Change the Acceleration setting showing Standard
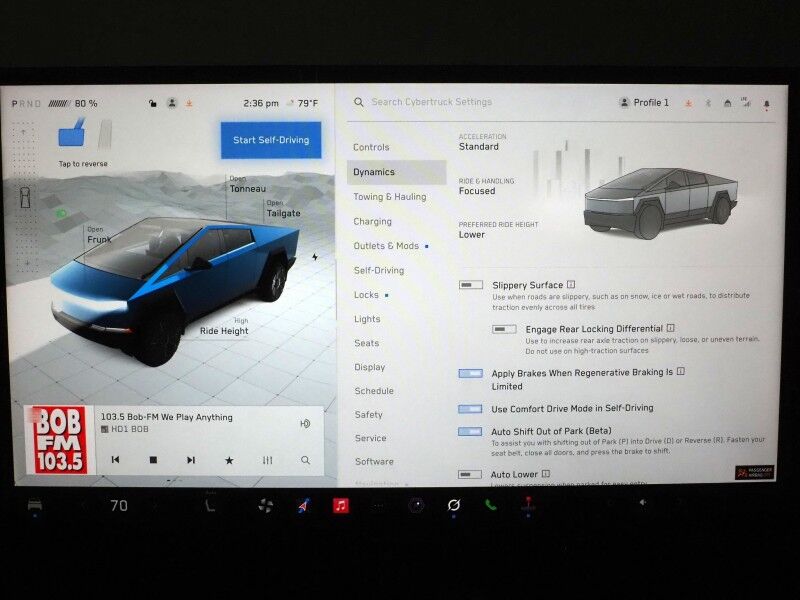 click(483, 142)
